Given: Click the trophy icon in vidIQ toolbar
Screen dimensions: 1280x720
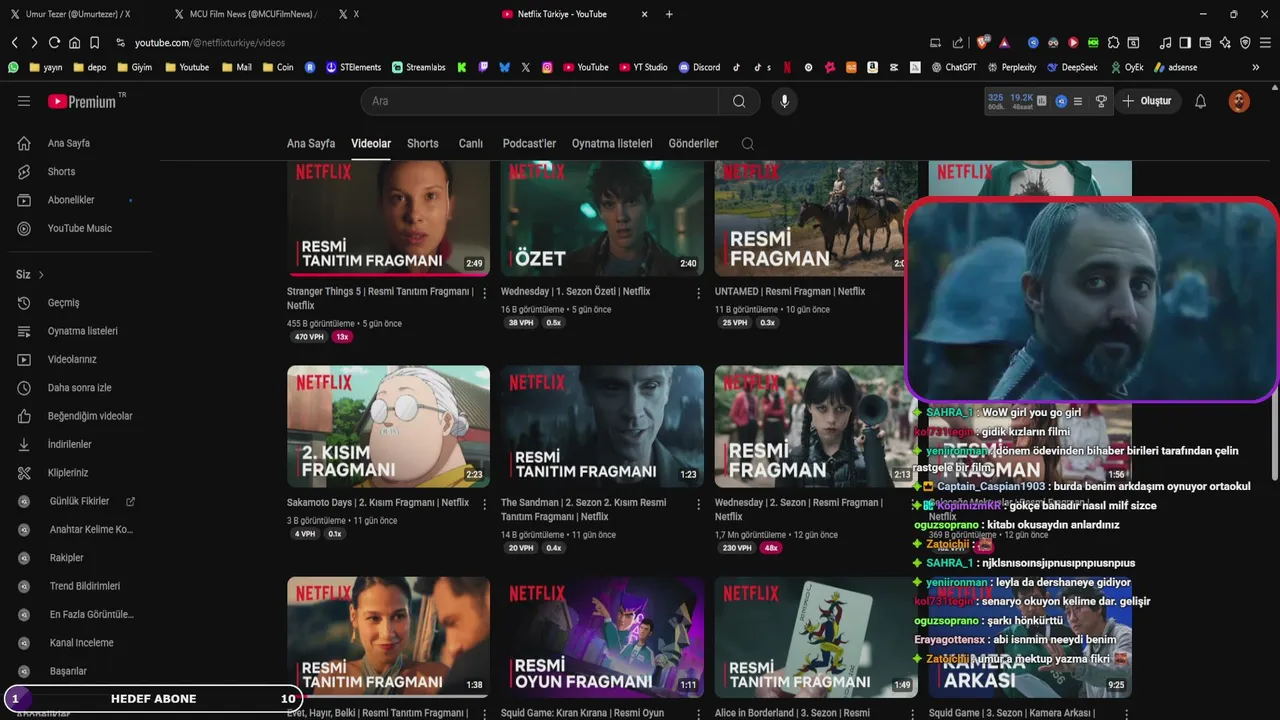Looking at the screenshot, I should coord(1101,101).
